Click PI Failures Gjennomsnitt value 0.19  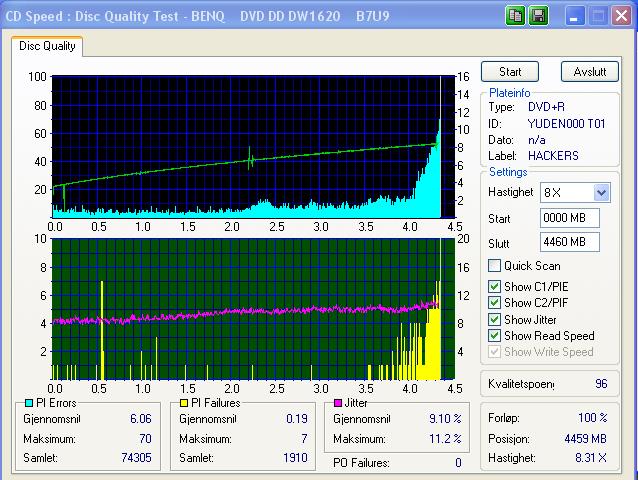297,419
